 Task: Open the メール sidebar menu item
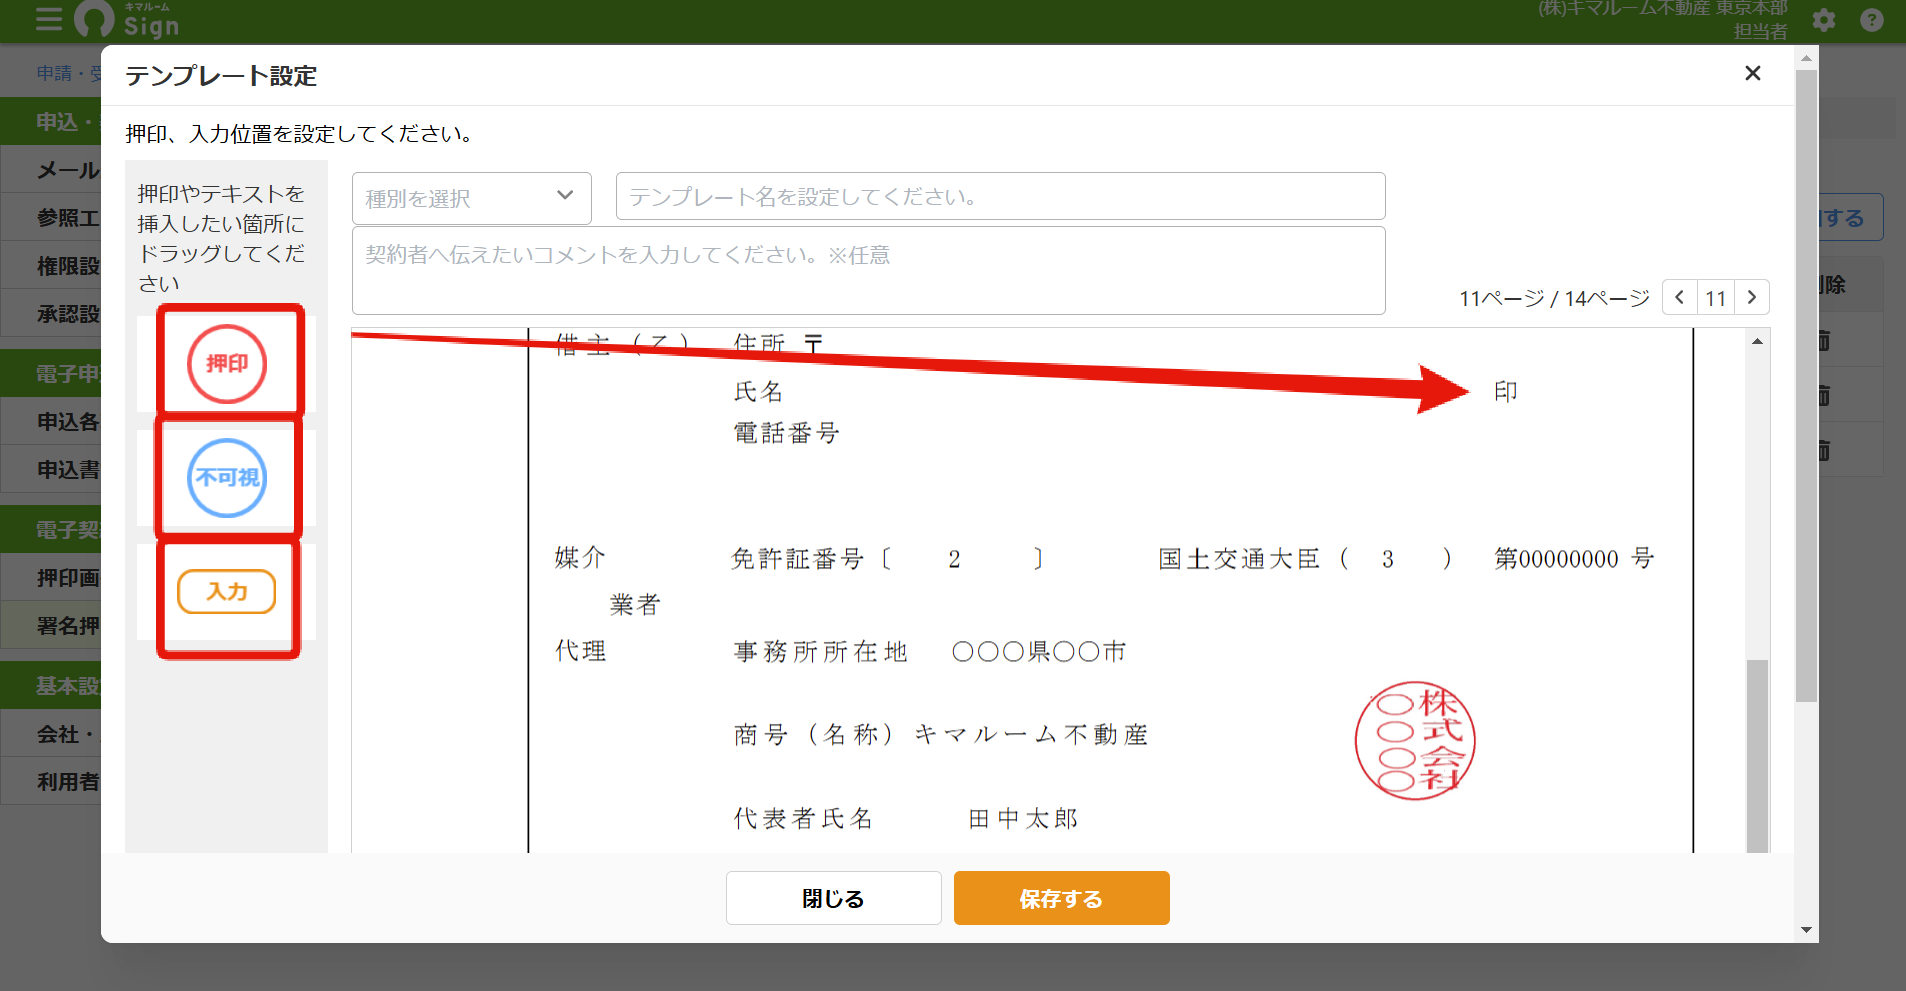51,170
